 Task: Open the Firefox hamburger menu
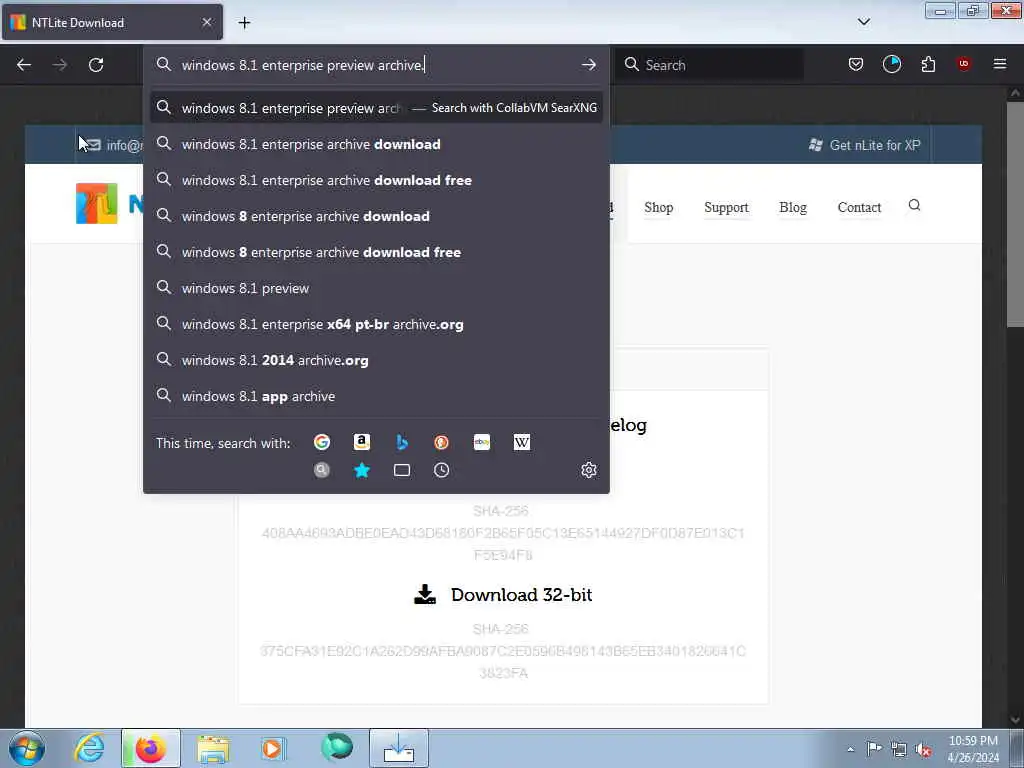click(1000, 64)
